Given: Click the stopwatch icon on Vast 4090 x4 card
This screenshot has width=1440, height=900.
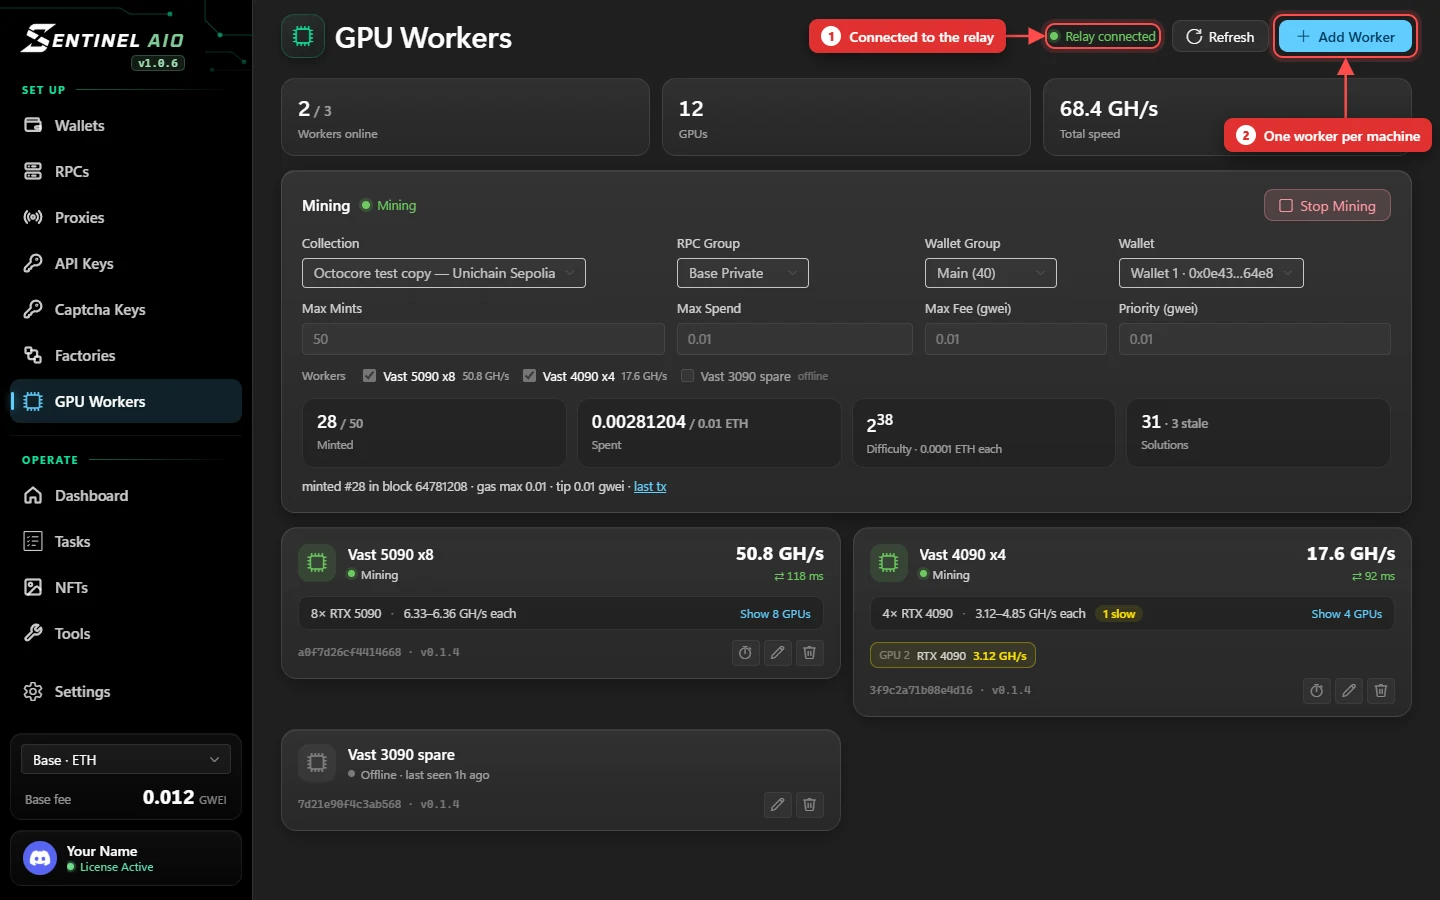Looking at the screenshot, I should click(x=1317, y=691).
